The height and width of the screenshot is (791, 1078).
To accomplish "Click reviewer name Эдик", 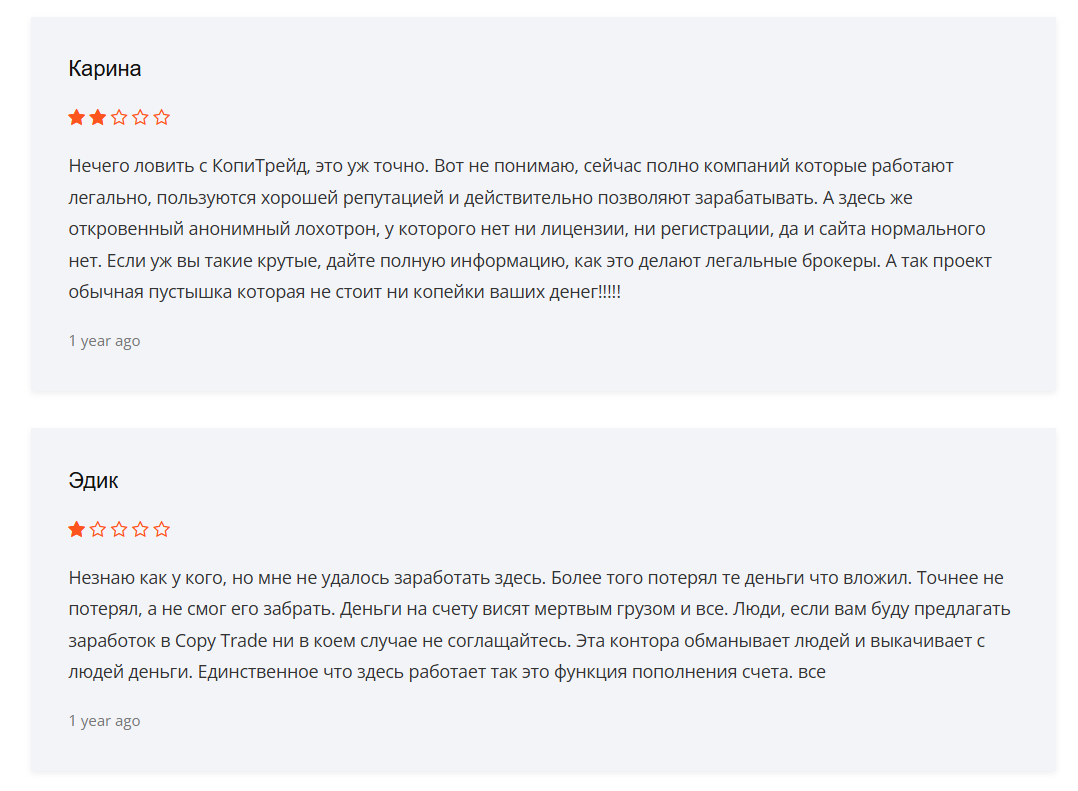I will pos(94,481).
